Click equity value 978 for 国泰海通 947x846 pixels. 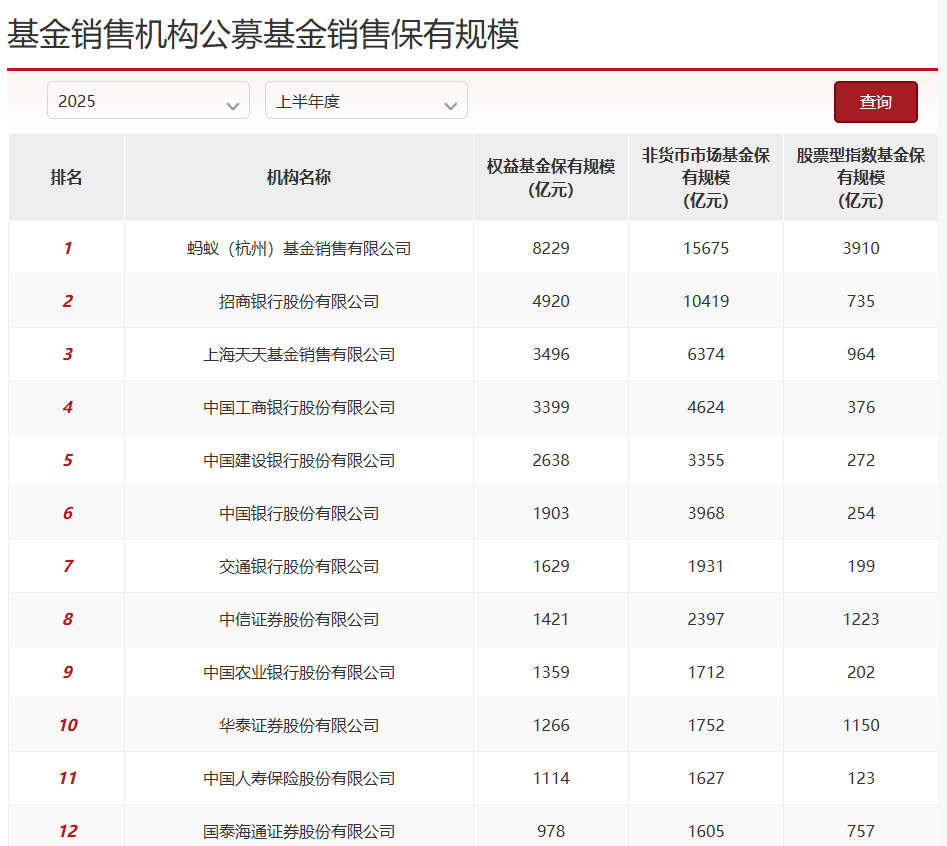551,832
